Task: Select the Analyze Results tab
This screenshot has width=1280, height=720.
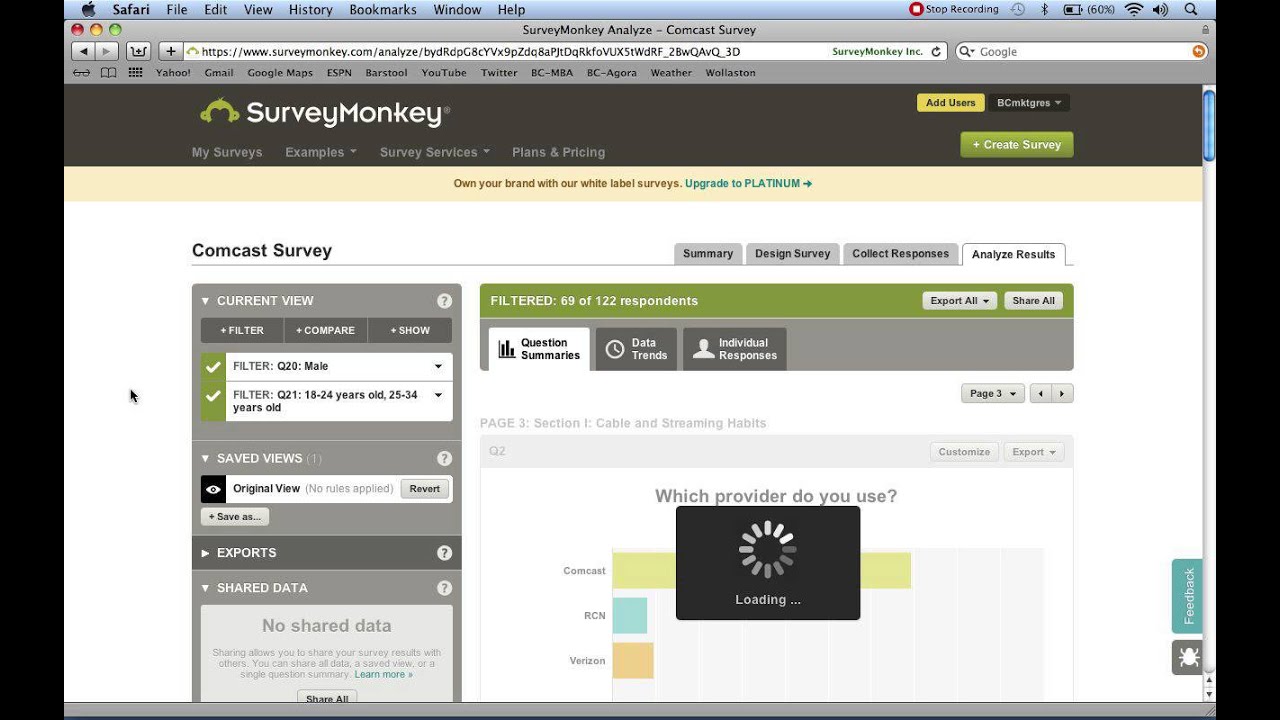Action: [x=1014, y=254]
